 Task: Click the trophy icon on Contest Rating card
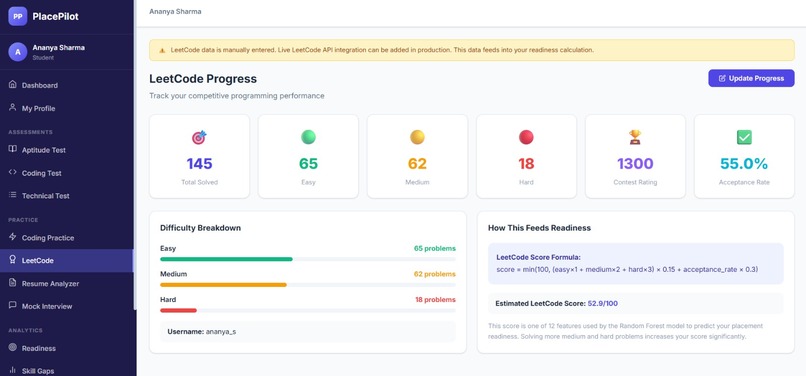635,137
